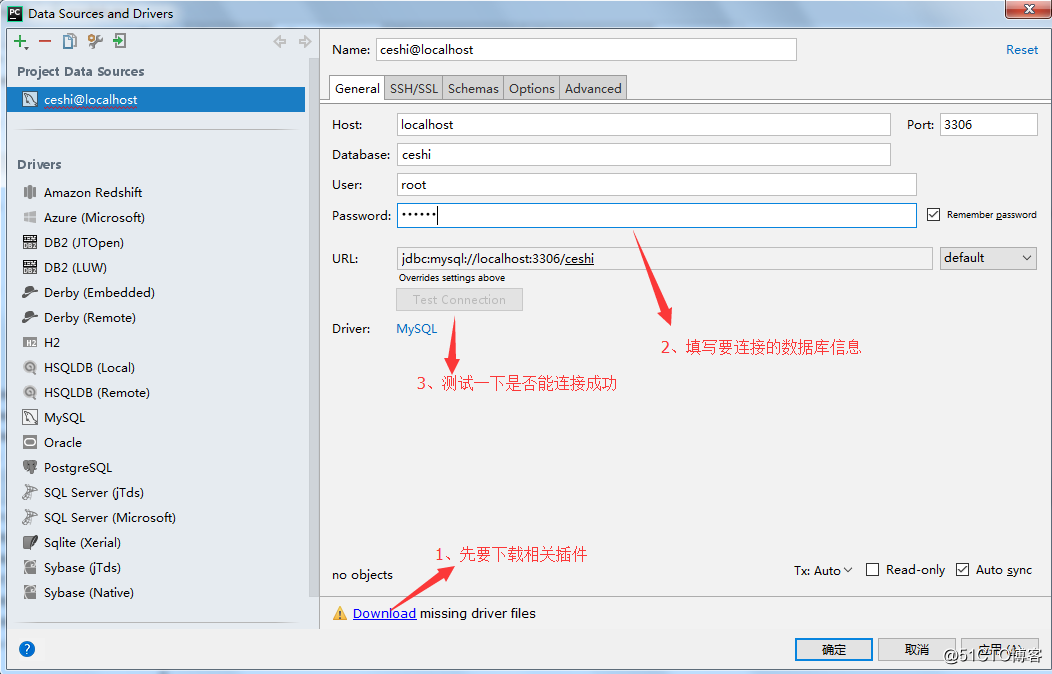This screenshot has width=1052, height=674.
Task: Click the Oracle driver icon
Action: (x=30, y=443)
